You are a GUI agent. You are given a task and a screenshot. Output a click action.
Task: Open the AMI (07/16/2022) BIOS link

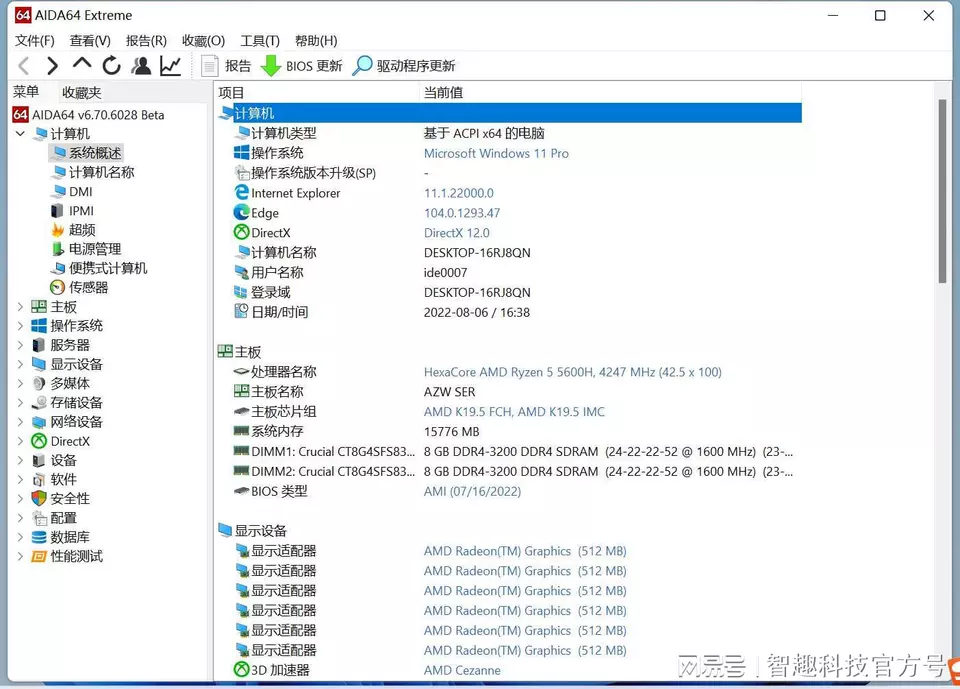(x=472, y=491)
